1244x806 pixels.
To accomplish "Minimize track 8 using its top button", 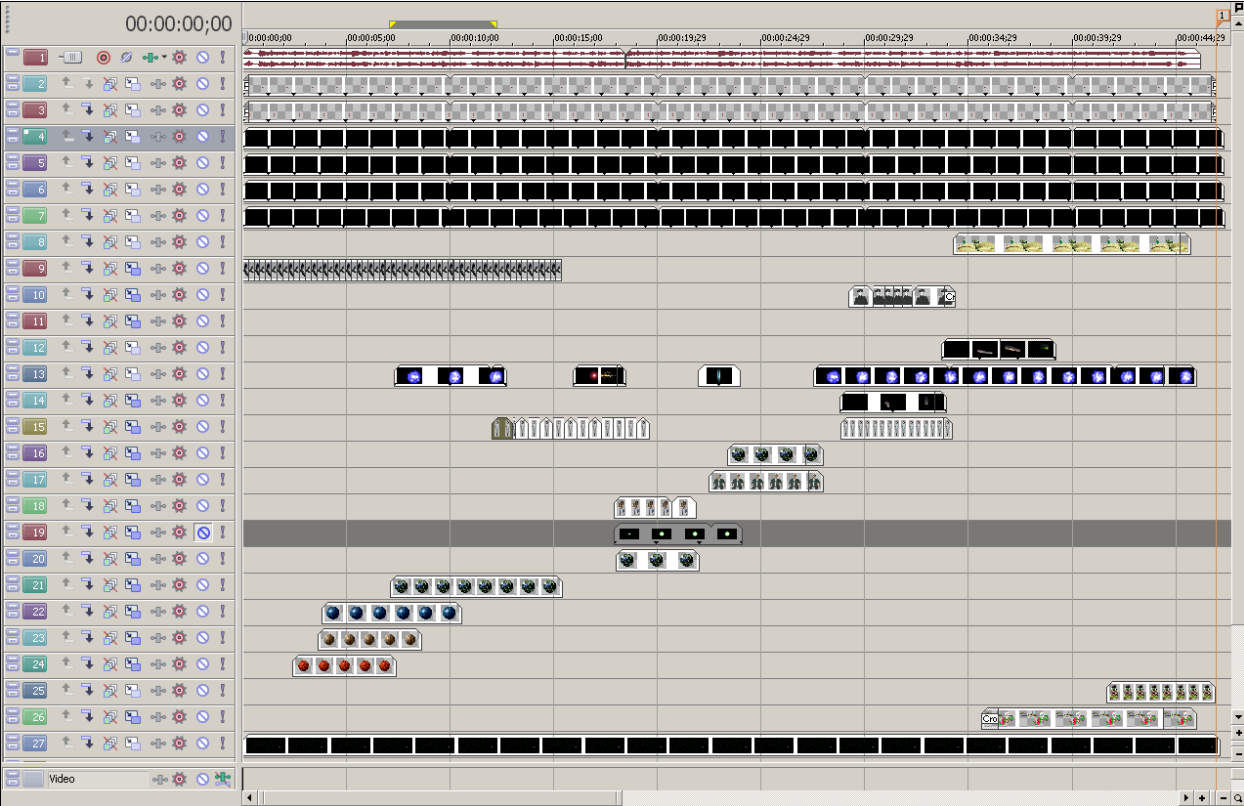I will tap(13, 237).
